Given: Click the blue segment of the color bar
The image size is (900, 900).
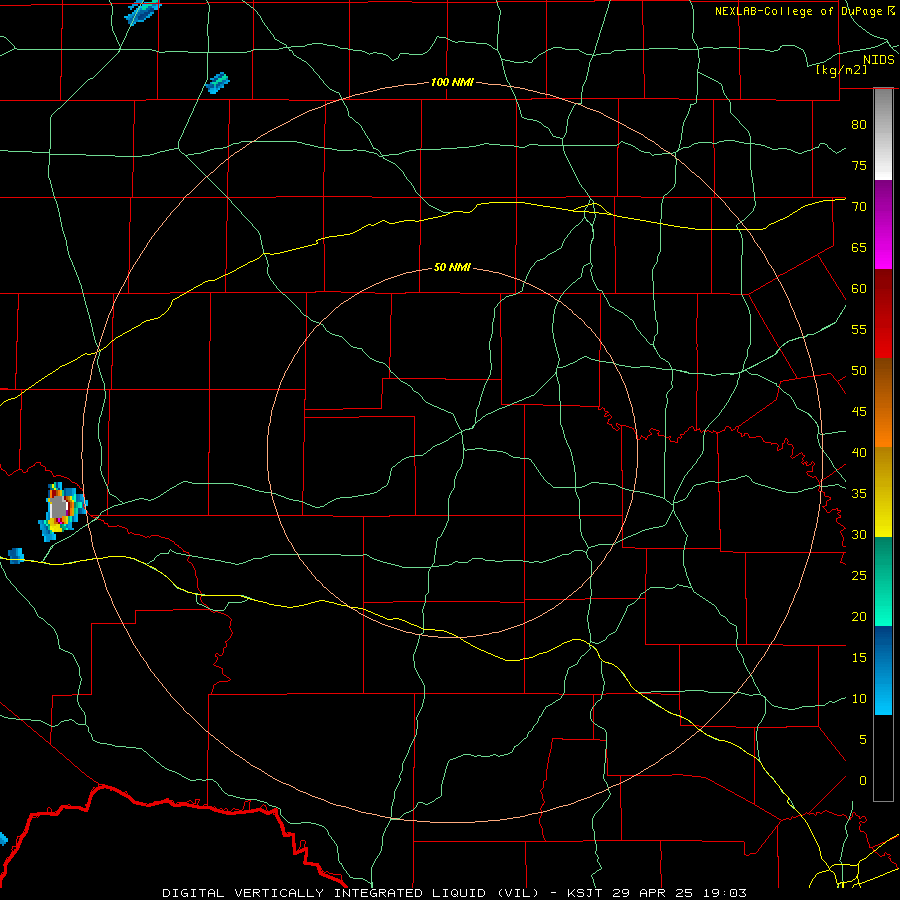Looking at the screenshot, I should coord(883,670).
